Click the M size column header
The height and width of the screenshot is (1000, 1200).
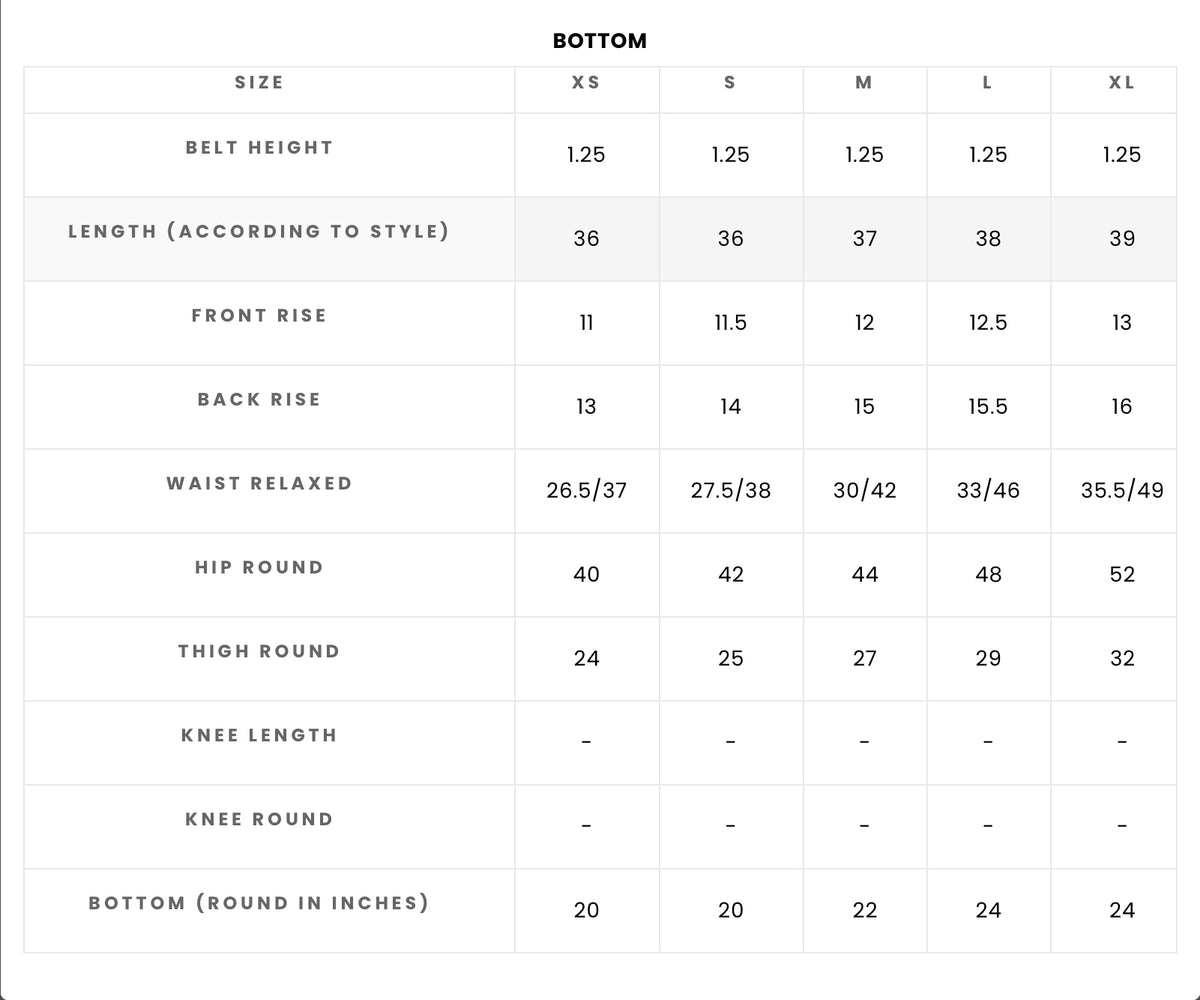(864, 83)
